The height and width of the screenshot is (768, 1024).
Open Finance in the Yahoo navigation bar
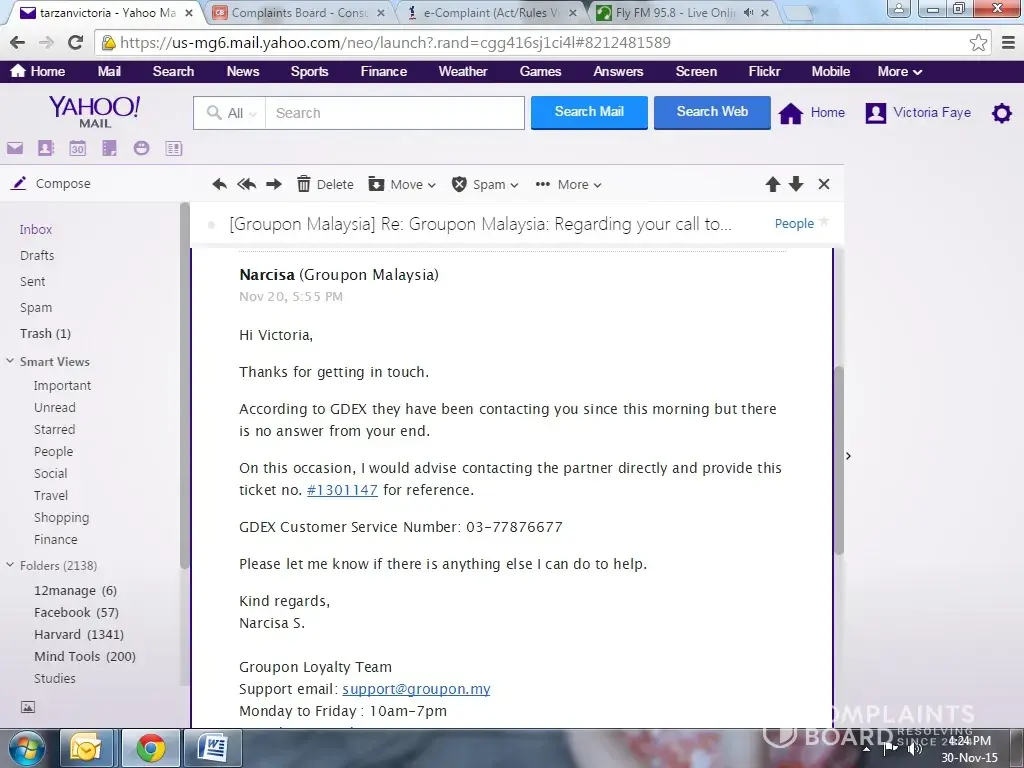(383, 71)
